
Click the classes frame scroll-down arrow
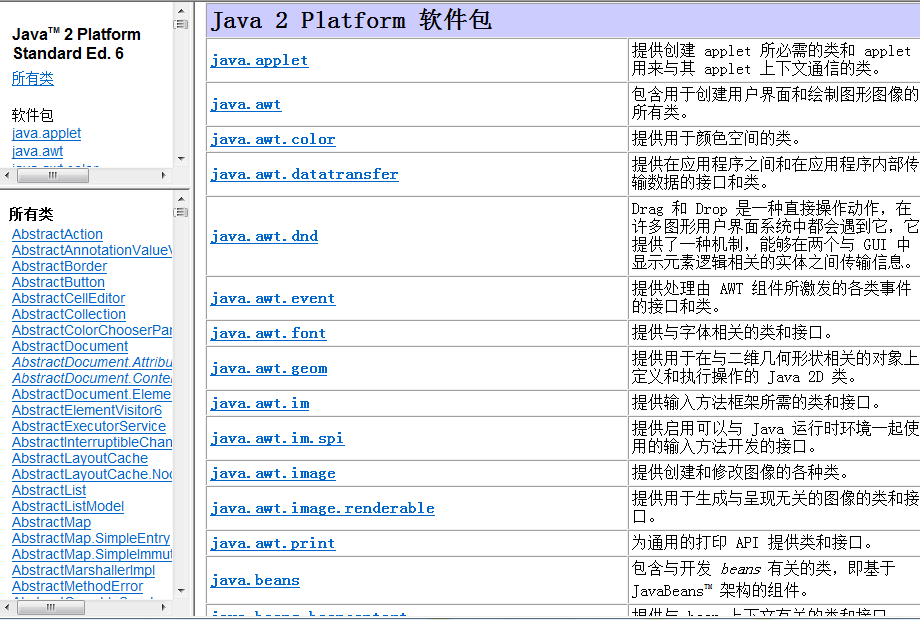coord(181,591)
